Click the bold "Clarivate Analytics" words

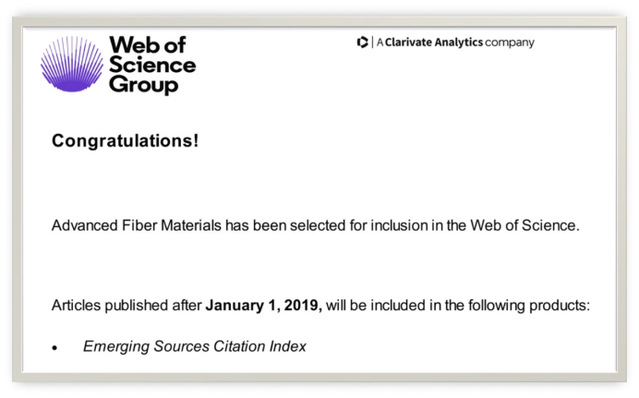tap(434, 42)
